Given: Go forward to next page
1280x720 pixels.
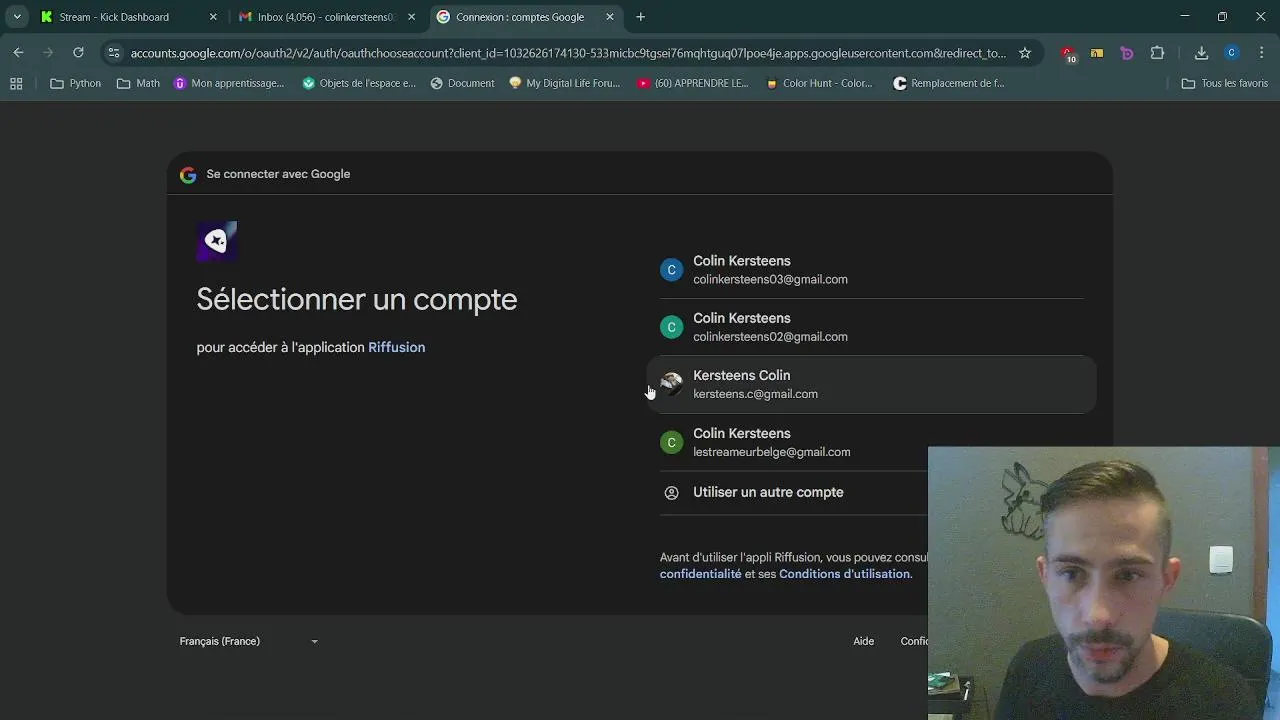Looking at the screenshot, I should tap(49, 53).
